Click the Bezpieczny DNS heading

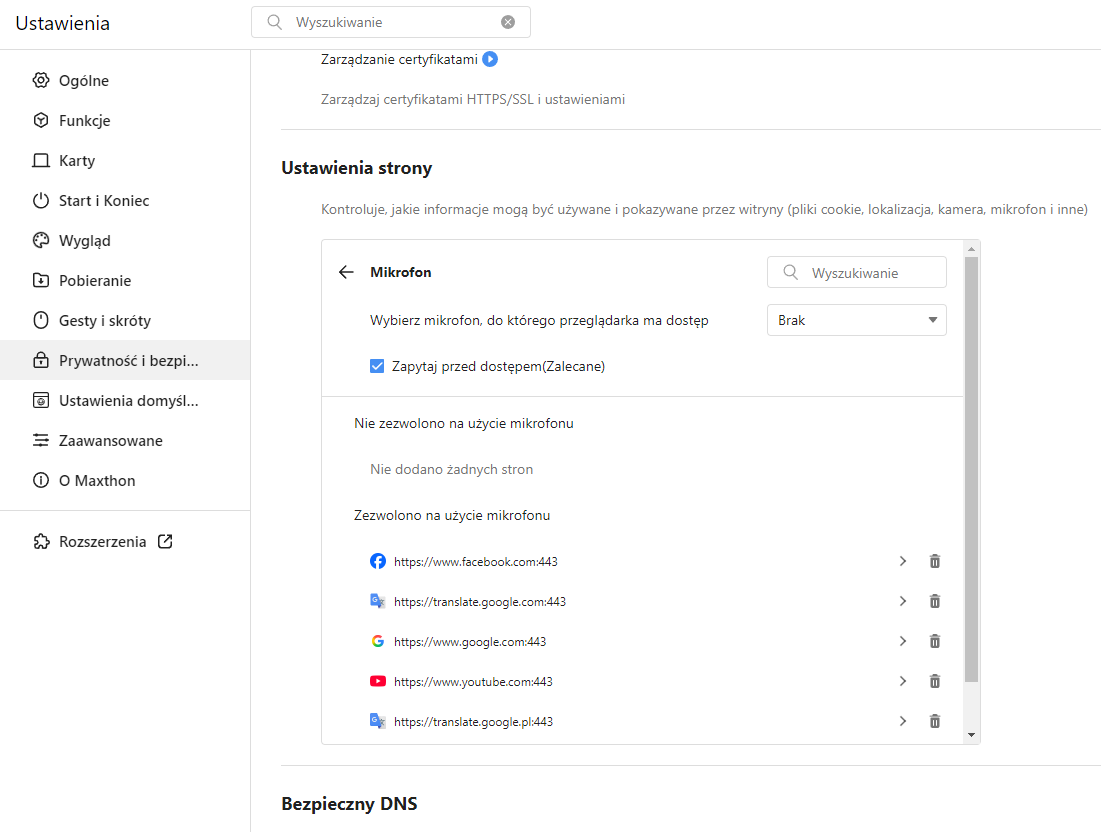click(x=349, y=803)
